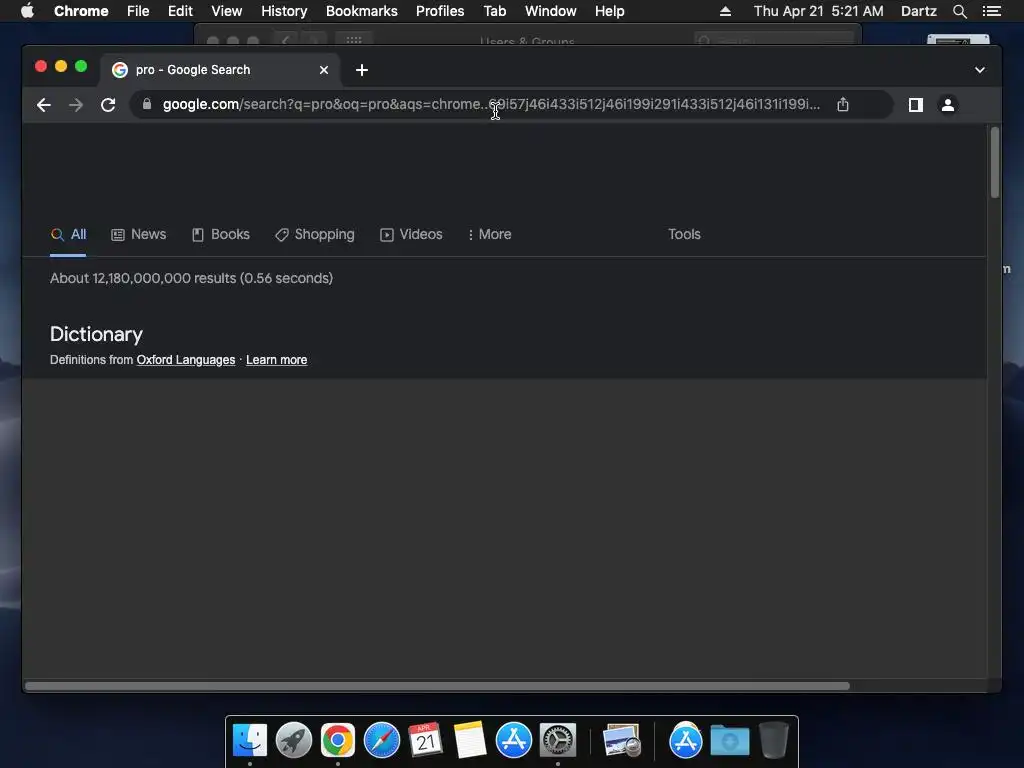The image size is (1024, 768).
Task: Click the address bar URL
Action: [491, 104]
